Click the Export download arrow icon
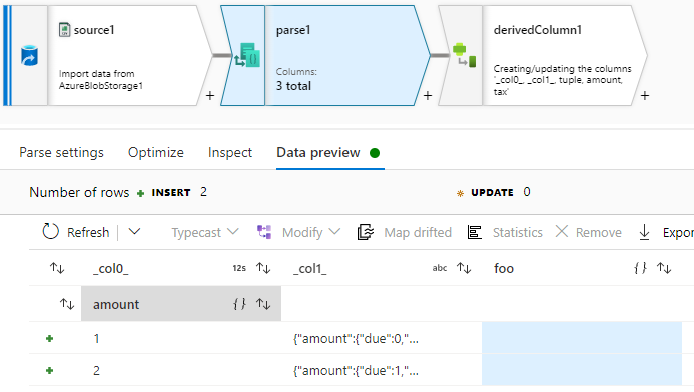The height and width of the screenshot is (392, 694). tap(644, 232)
